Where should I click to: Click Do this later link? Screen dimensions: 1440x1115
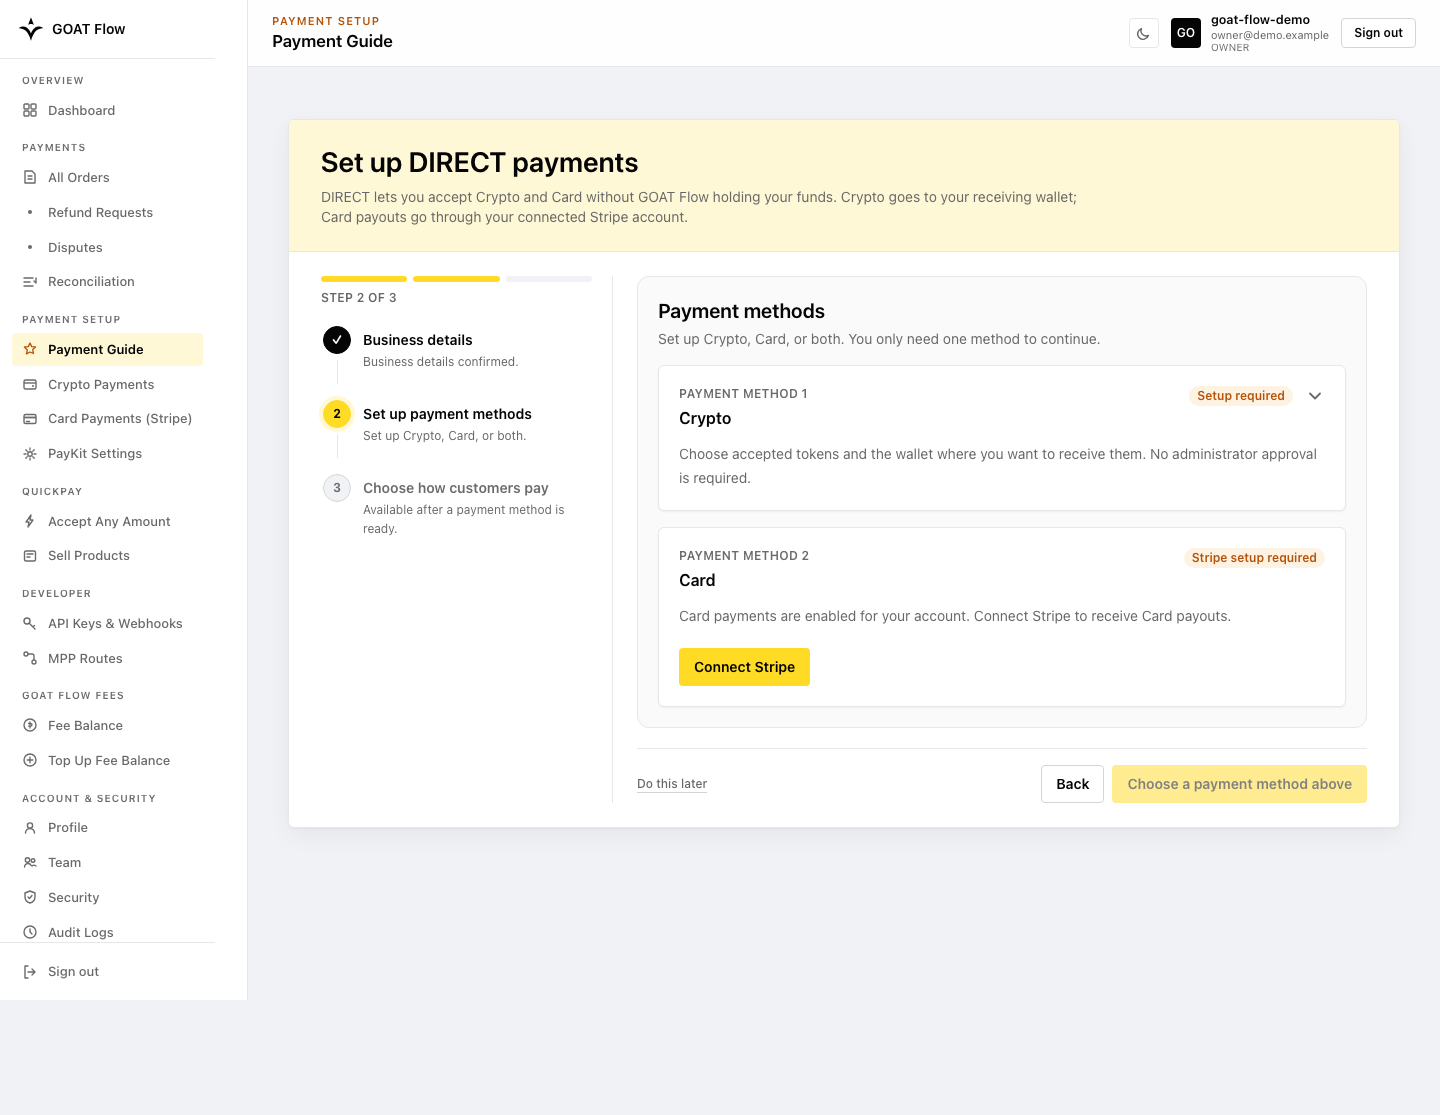[672, 784]
